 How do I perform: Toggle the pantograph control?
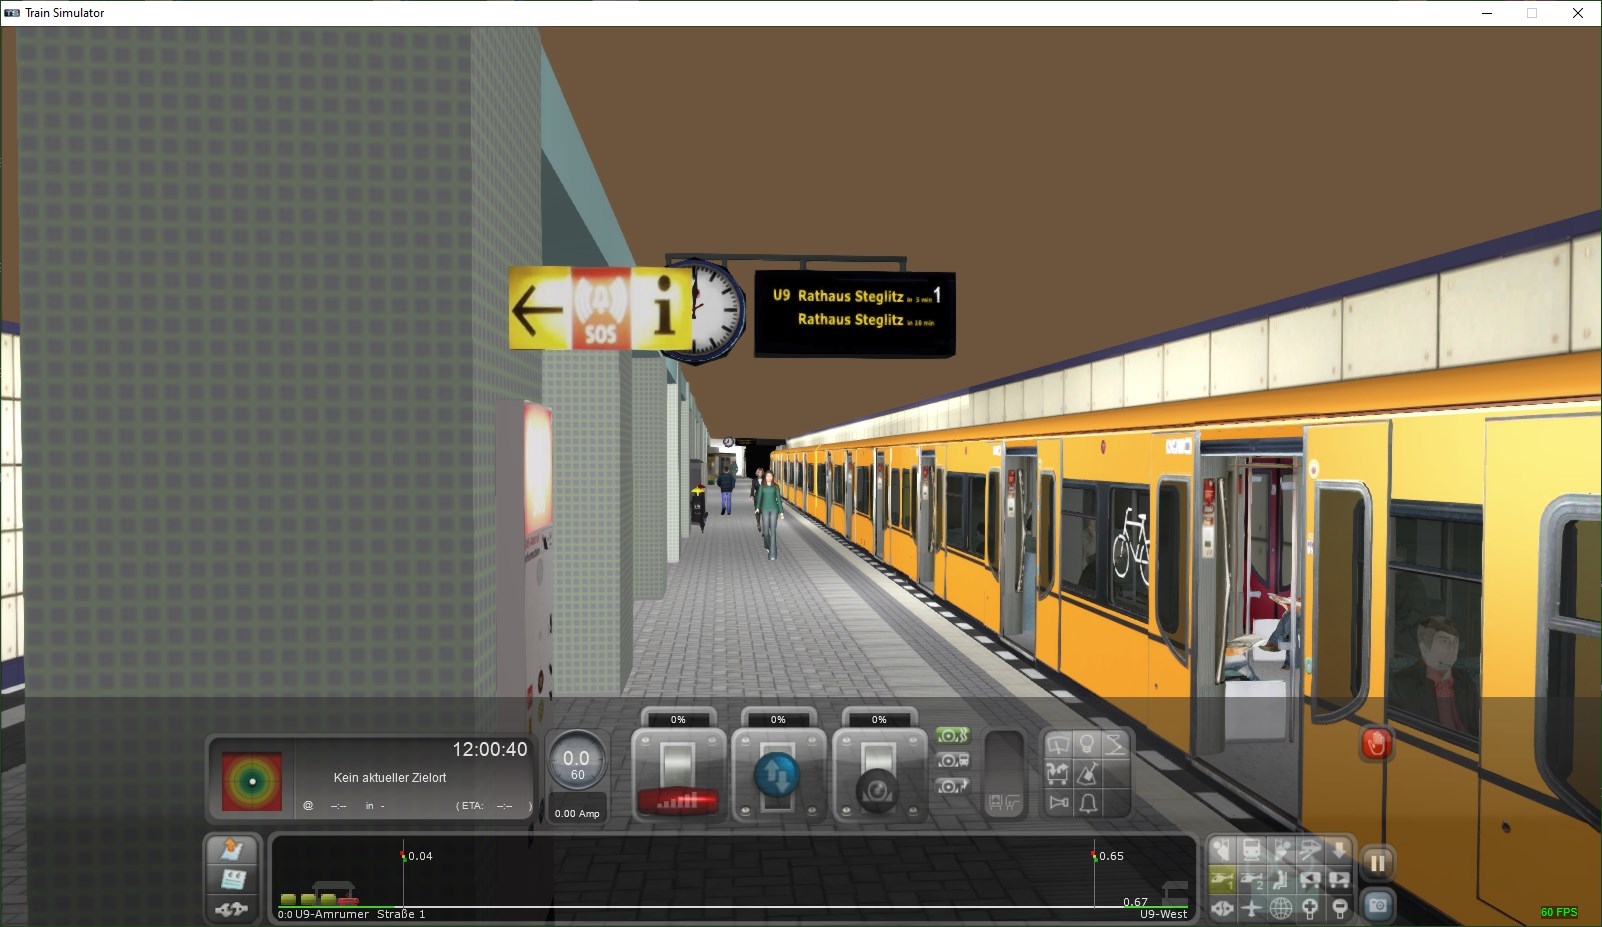[1116, 745]
